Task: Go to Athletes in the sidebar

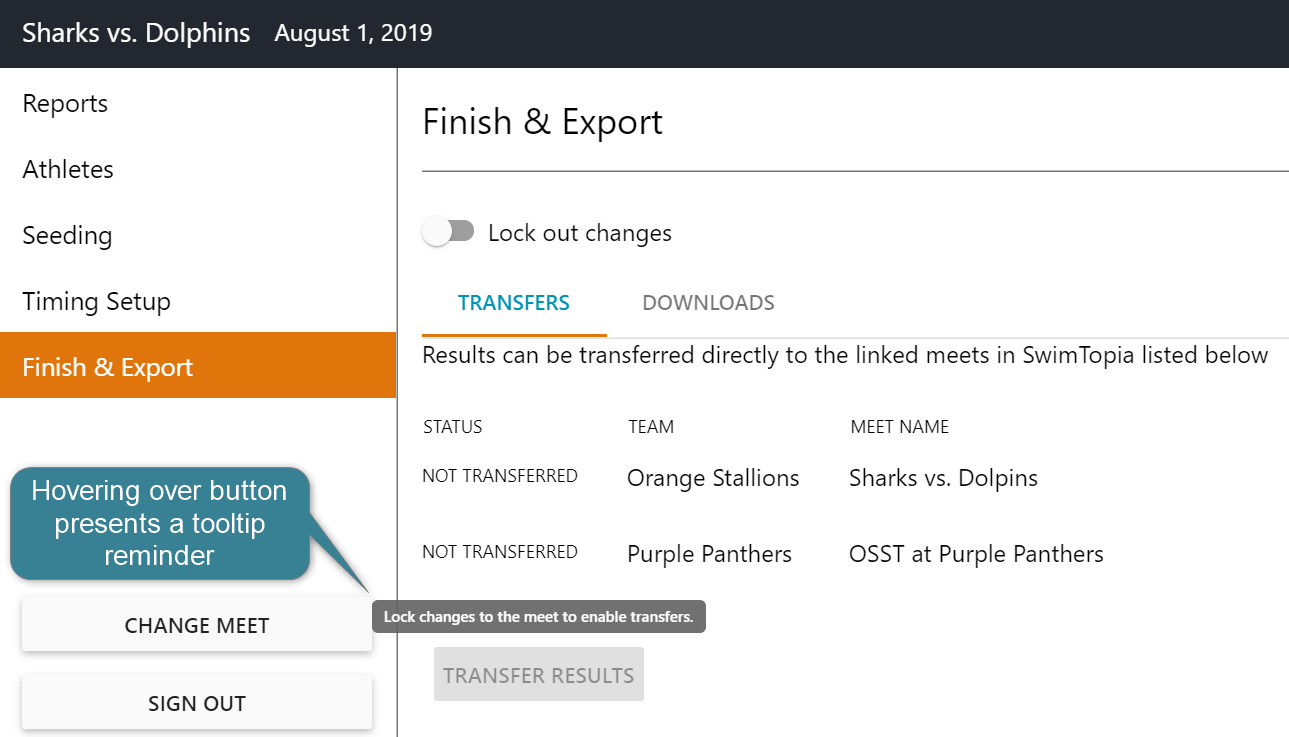Action: tap(68, 170)
